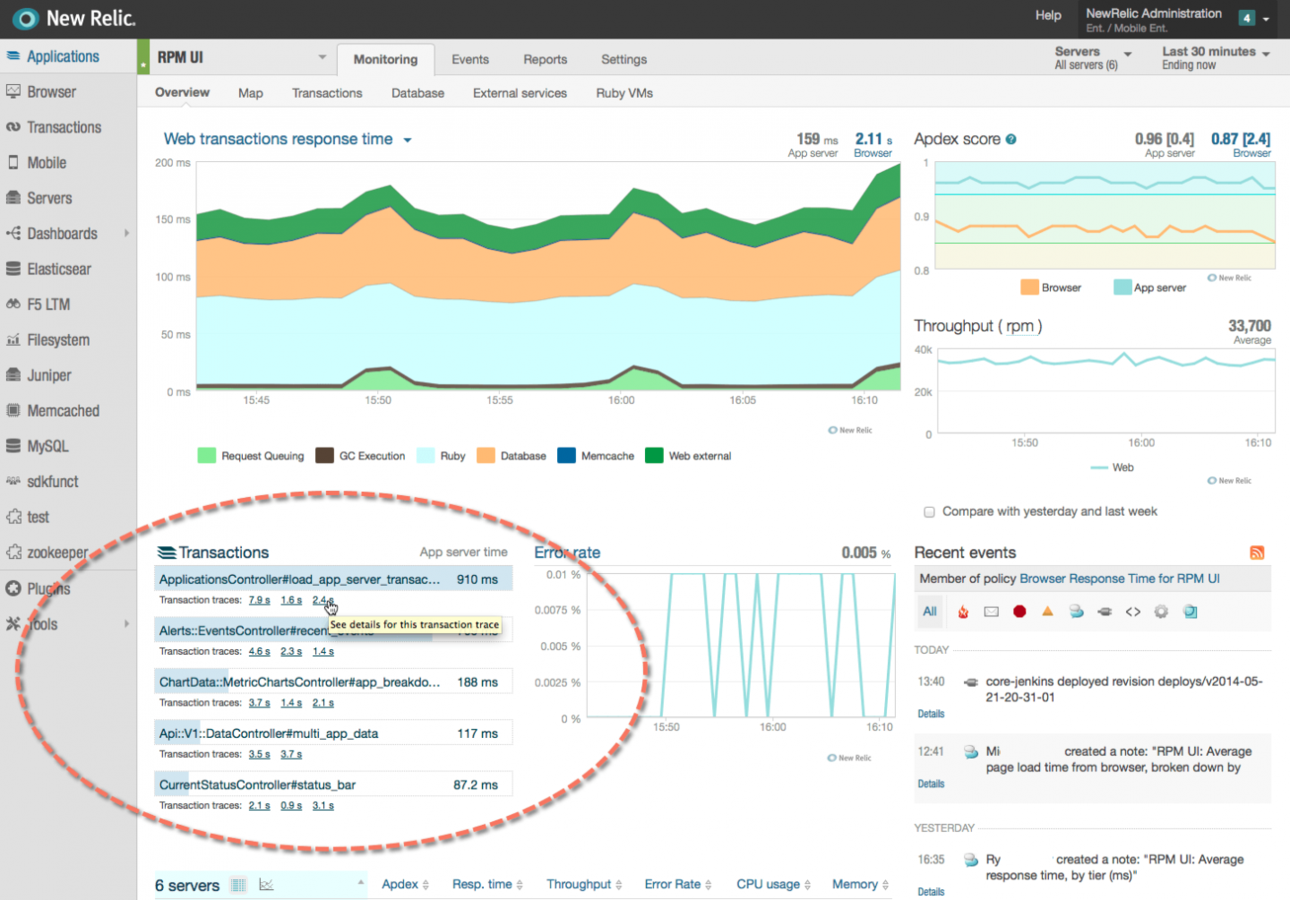Viewport: 1290px width, 900px height.
Task: Select the All events filter
Action: [930, 612]
